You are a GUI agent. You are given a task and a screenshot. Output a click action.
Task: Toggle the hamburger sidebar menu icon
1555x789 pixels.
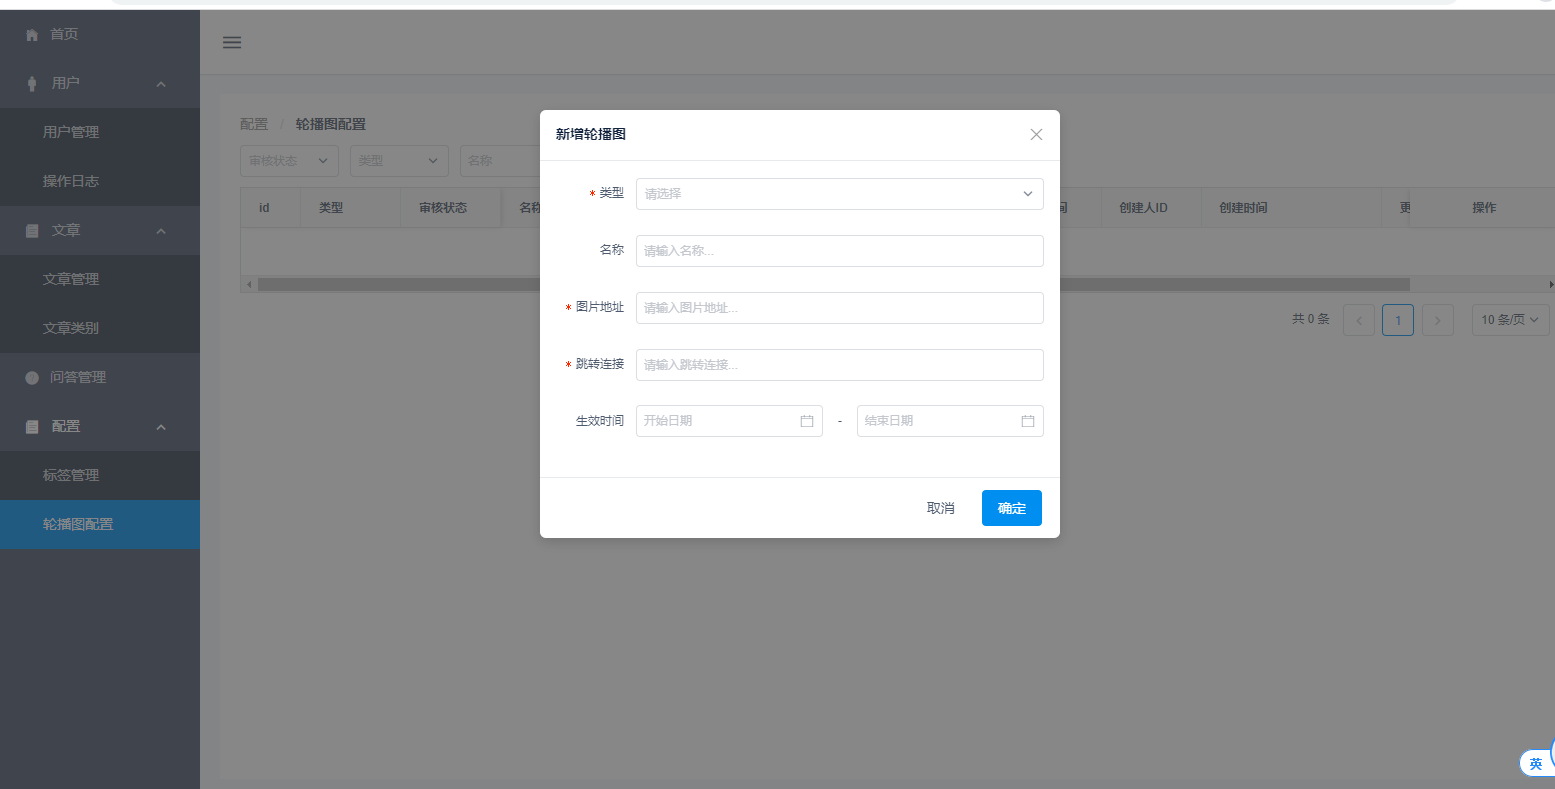232,42
